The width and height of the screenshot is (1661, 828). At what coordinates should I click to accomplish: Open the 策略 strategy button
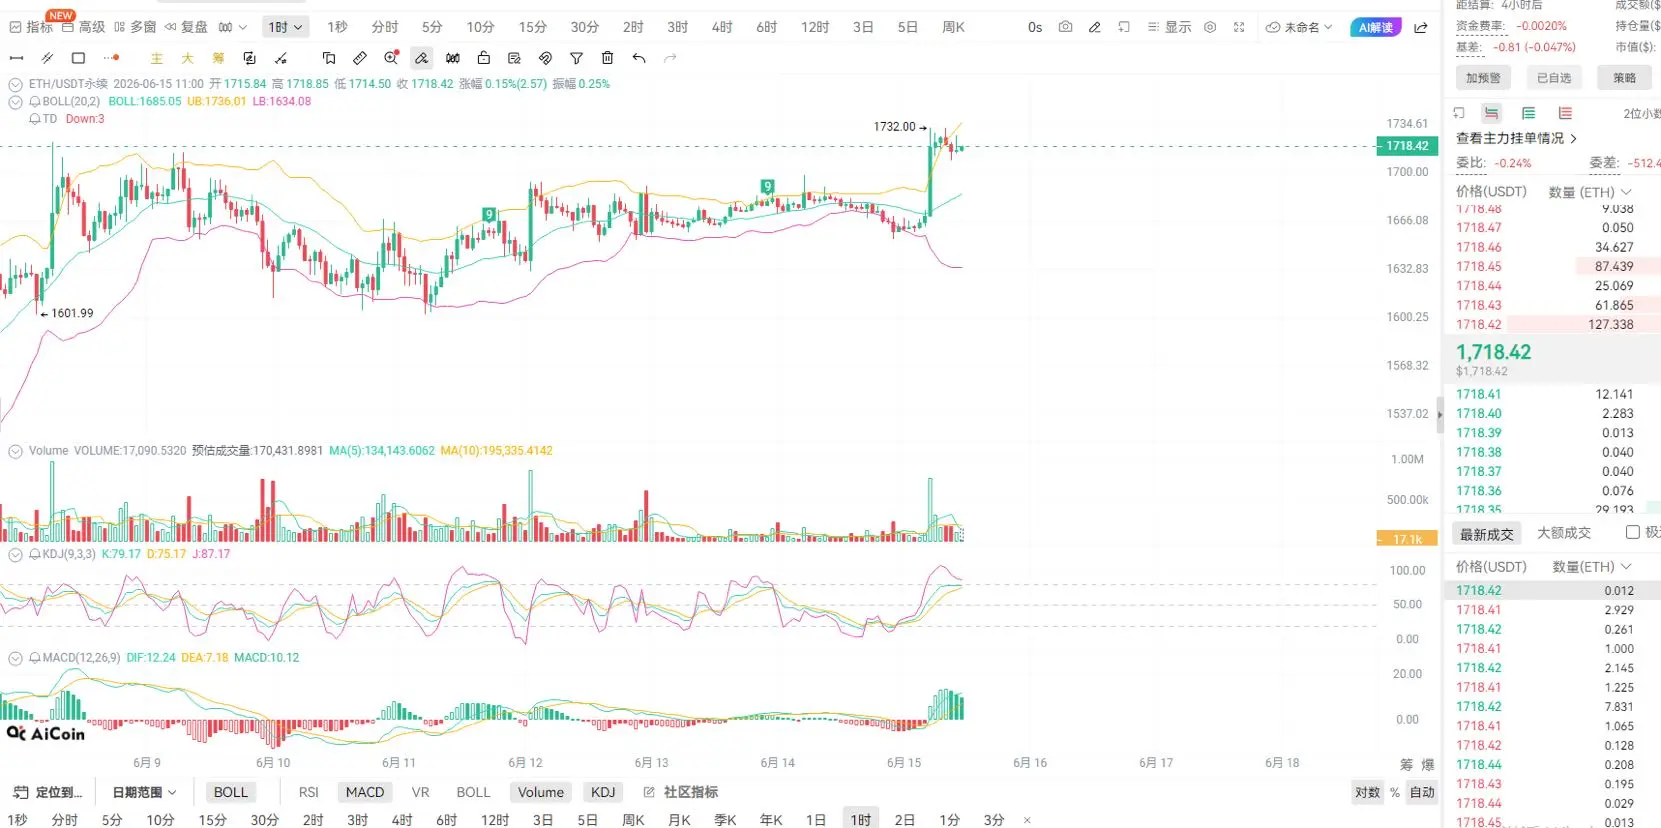click(1625, 78)
